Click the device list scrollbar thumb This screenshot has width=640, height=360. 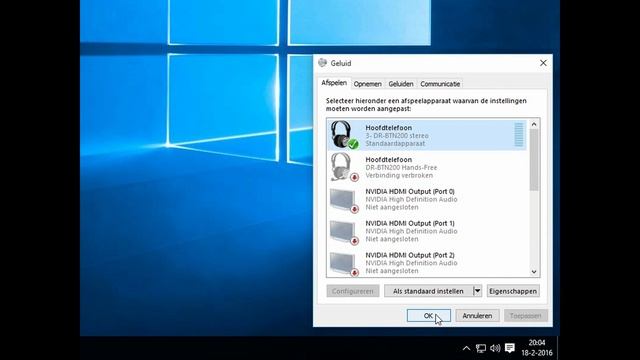click(534, 160)
